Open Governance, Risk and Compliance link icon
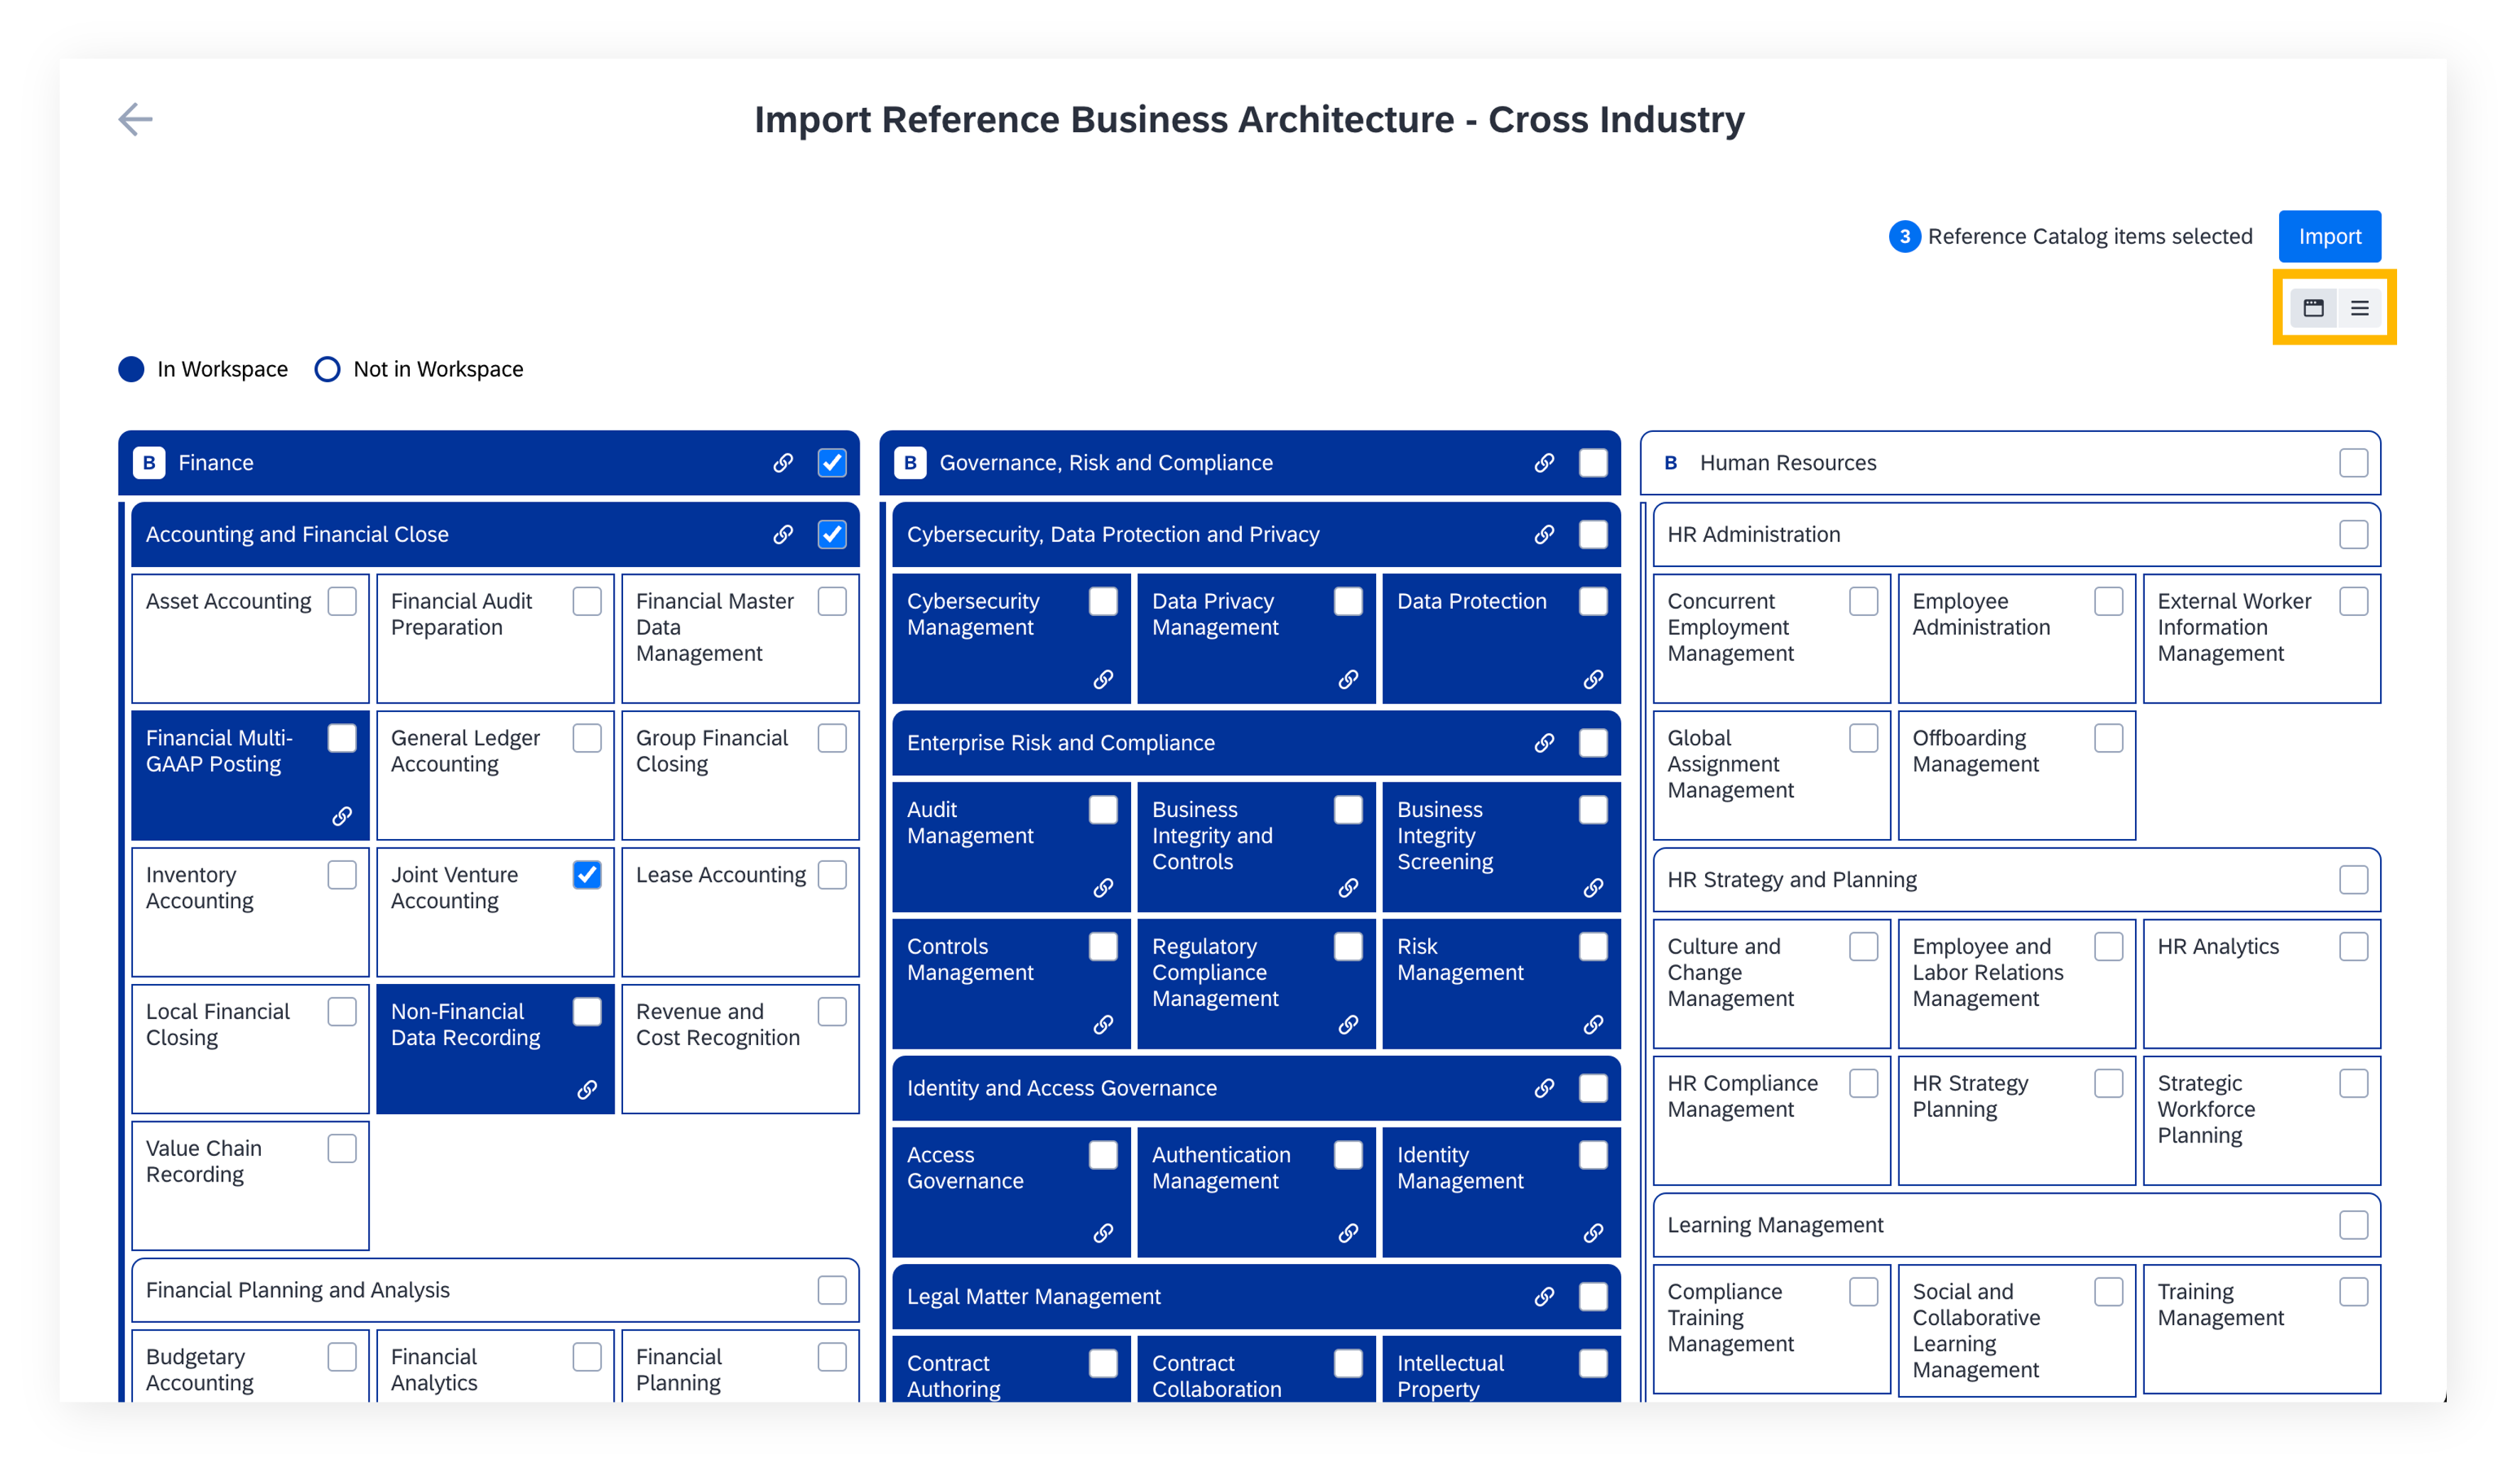 pos(1544,463)
